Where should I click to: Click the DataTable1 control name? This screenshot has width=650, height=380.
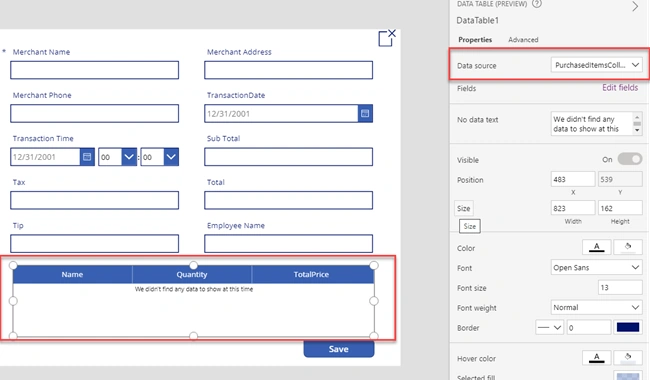click(x=478, y=20)
